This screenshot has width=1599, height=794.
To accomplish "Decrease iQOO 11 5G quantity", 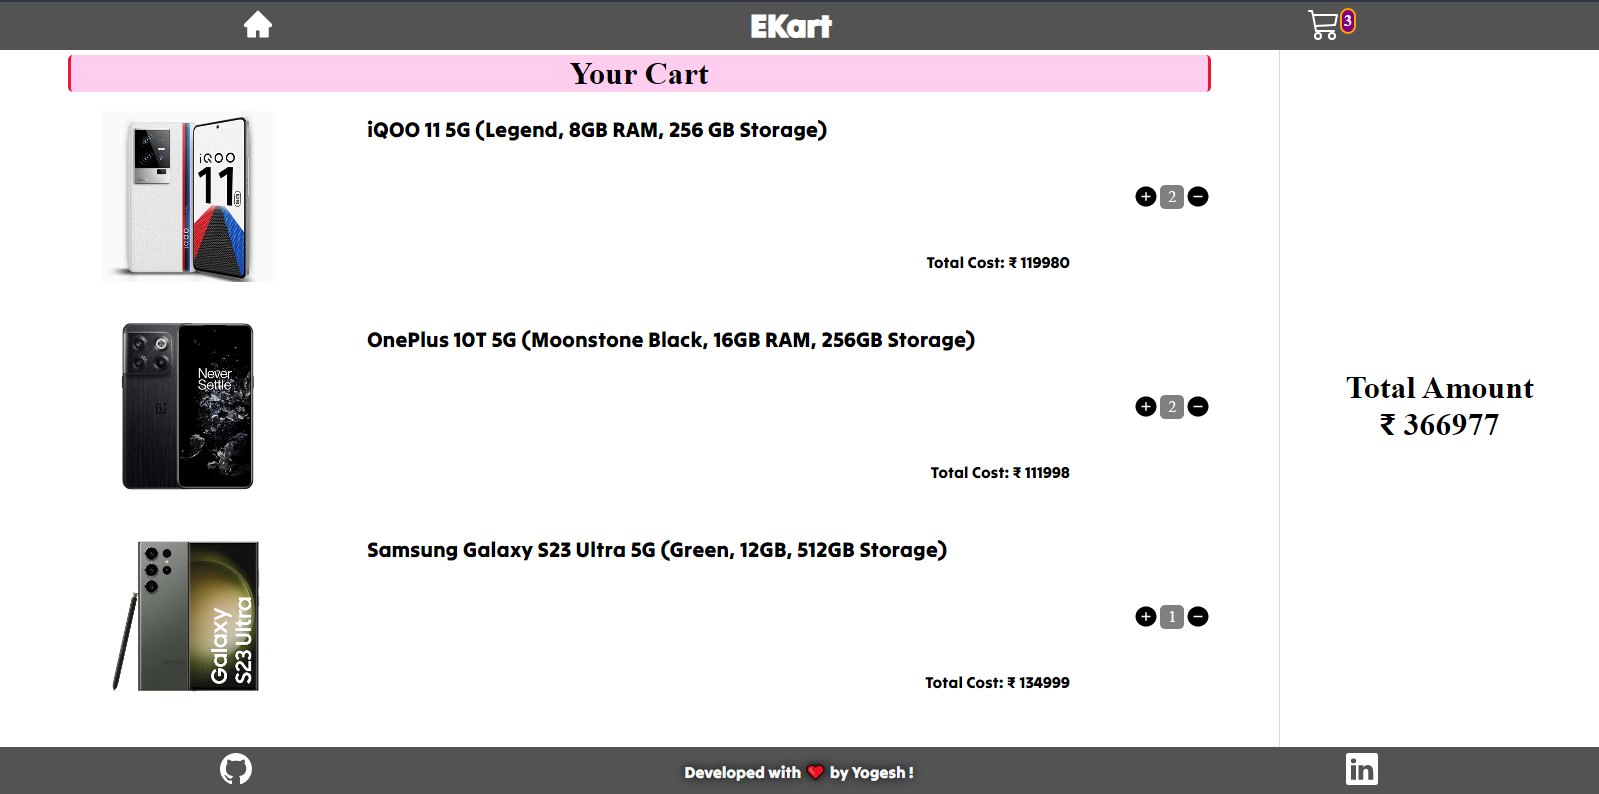I will (1198, 197).
